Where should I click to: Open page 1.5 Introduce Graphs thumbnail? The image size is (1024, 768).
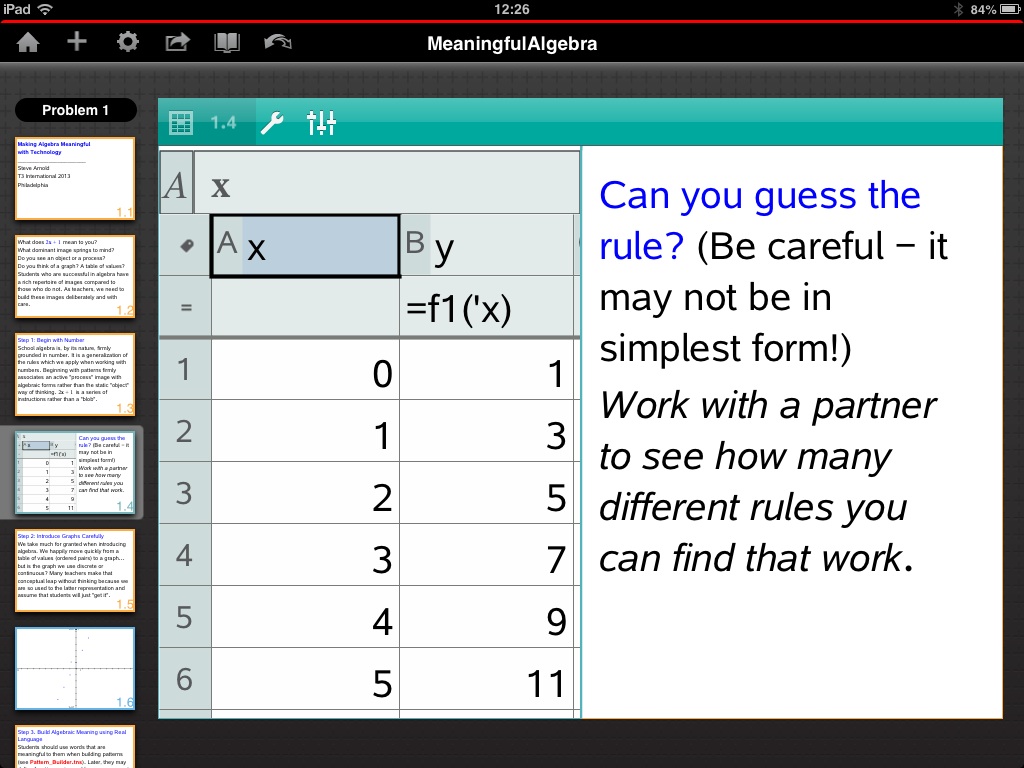75,571
